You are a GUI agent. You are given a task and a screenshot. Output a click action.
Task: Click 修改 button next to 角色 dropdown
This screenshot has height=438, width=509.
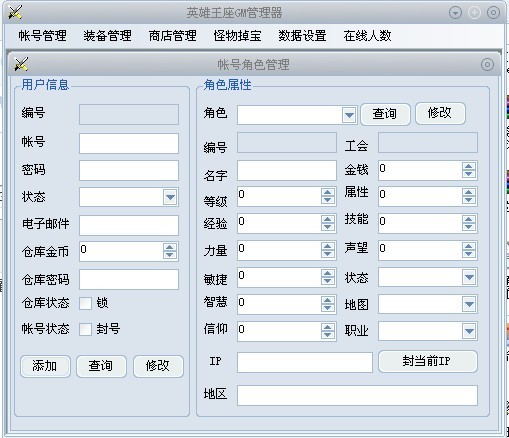pyautogui.click(x=440, y=113)
